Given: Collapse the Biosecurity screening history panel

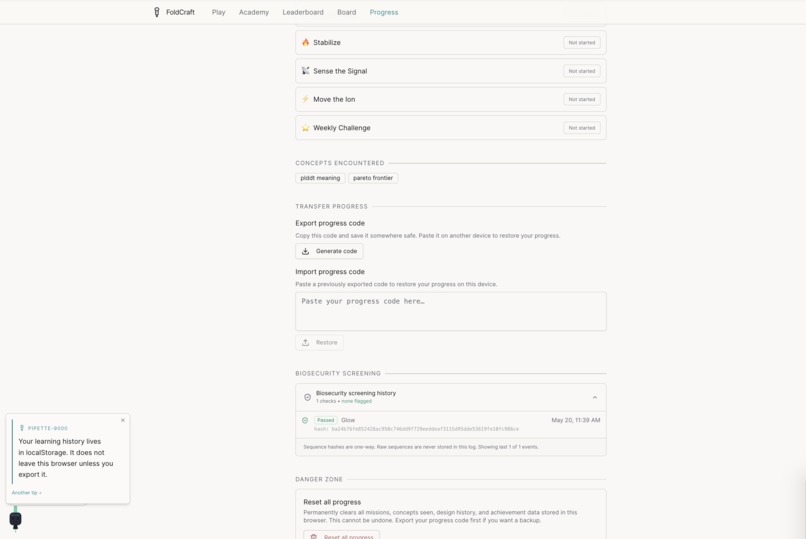Looking at the screenshot, I should (595, 397).
